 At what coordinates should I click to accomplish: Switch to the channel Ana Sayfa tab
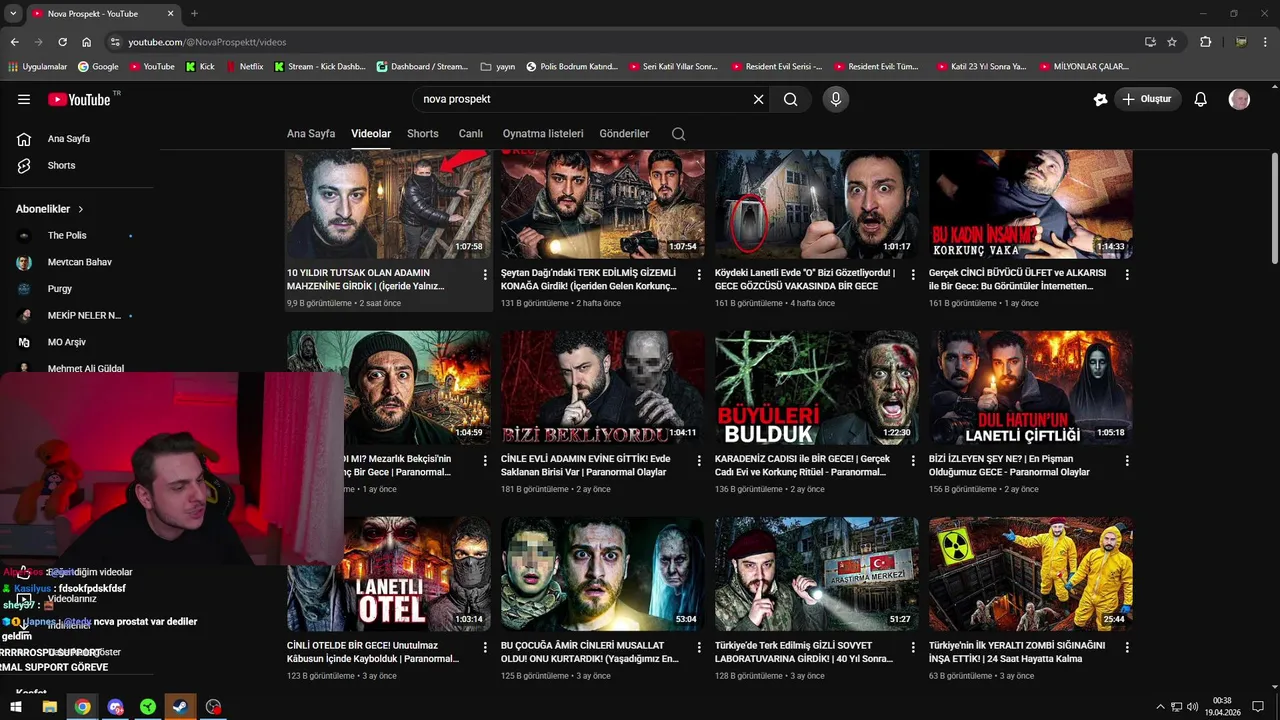311,134
